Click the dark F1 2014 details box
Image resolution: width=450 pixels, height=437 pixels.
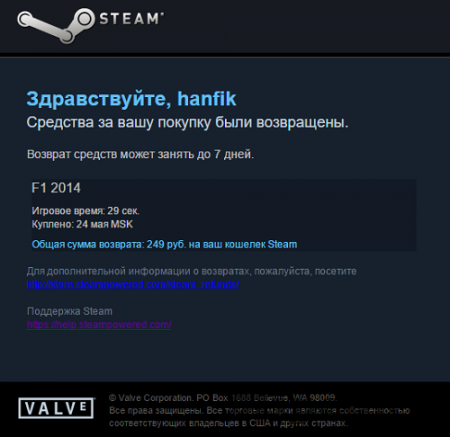pyautogui.click(x=224, y=215)
